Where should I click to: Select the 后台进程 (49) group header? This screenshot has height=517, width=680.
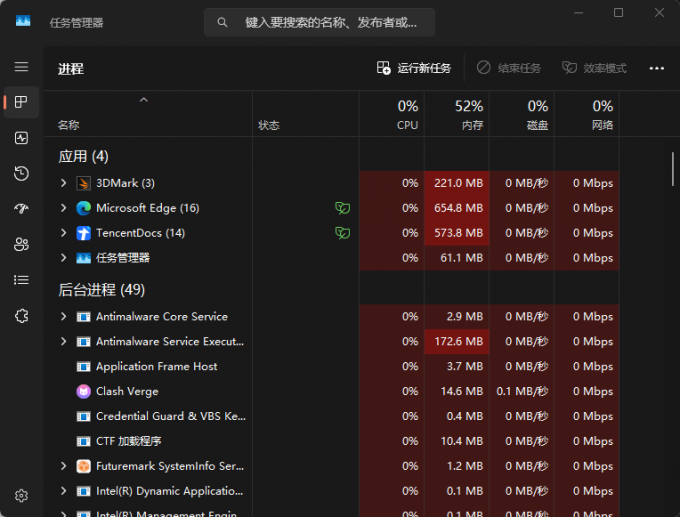click(x=101, y=290)
